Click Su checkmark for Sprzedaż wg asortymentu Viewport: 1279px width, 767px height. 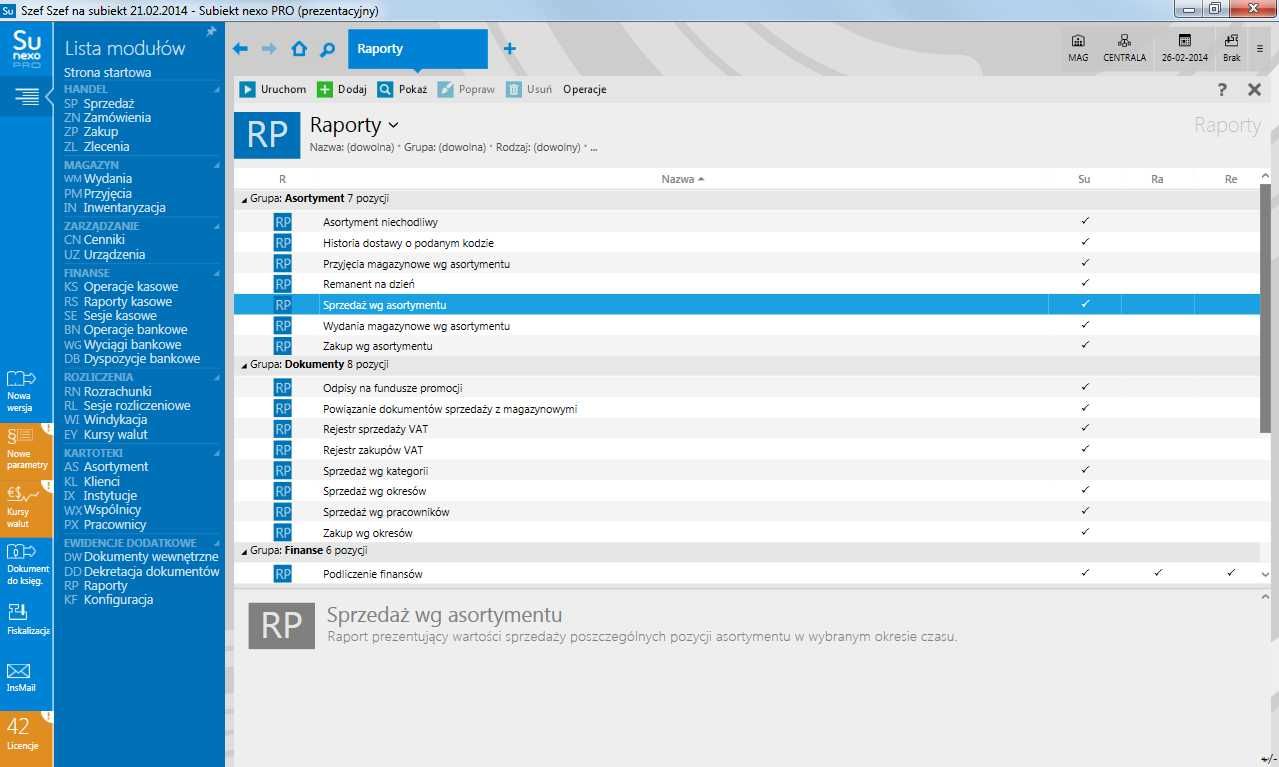click(1085, 304)
